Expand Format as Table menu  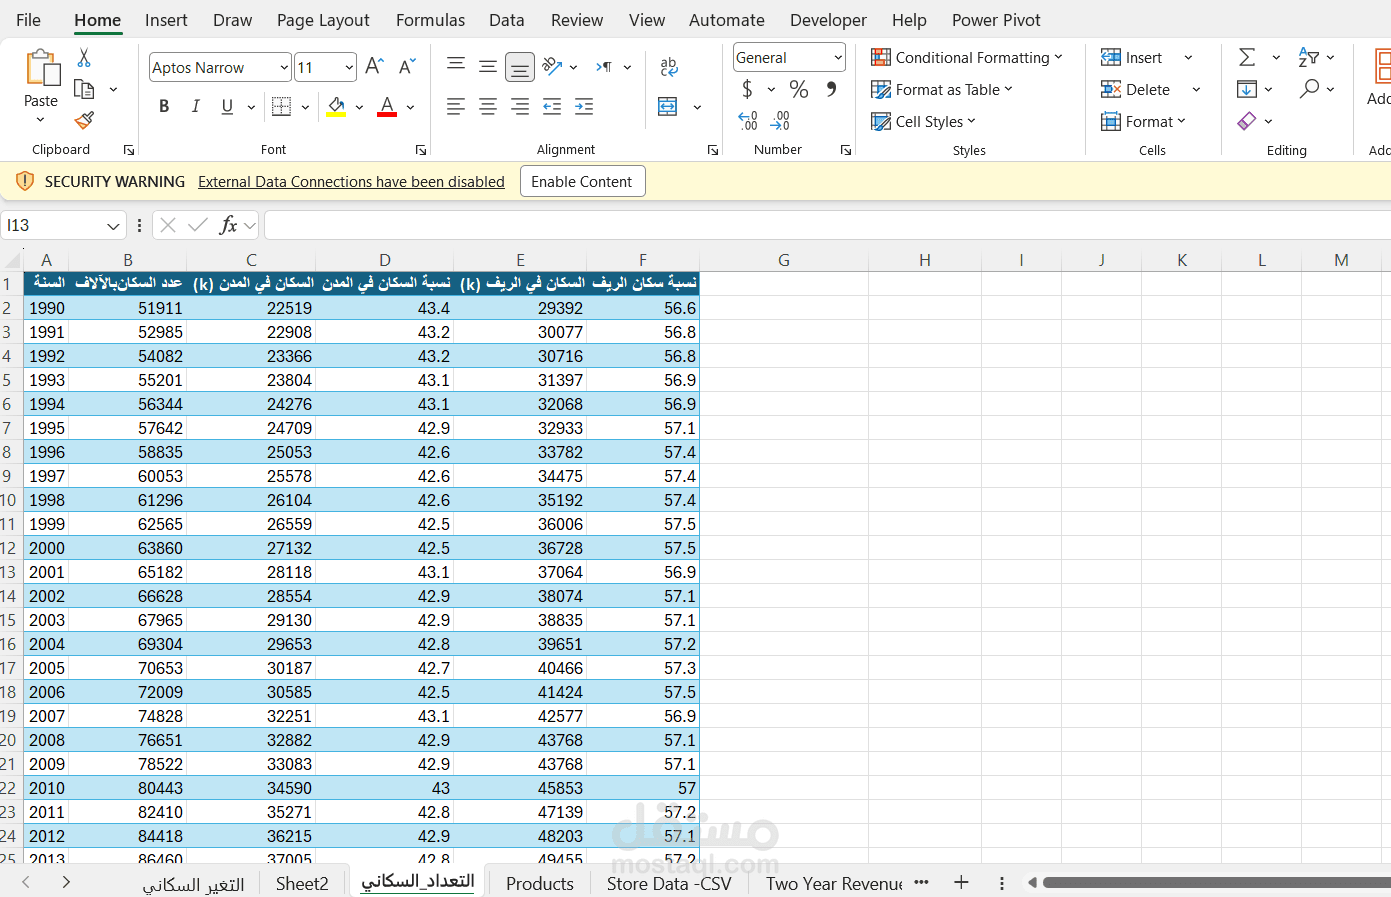pyautogui.click(x=942, y=89)
